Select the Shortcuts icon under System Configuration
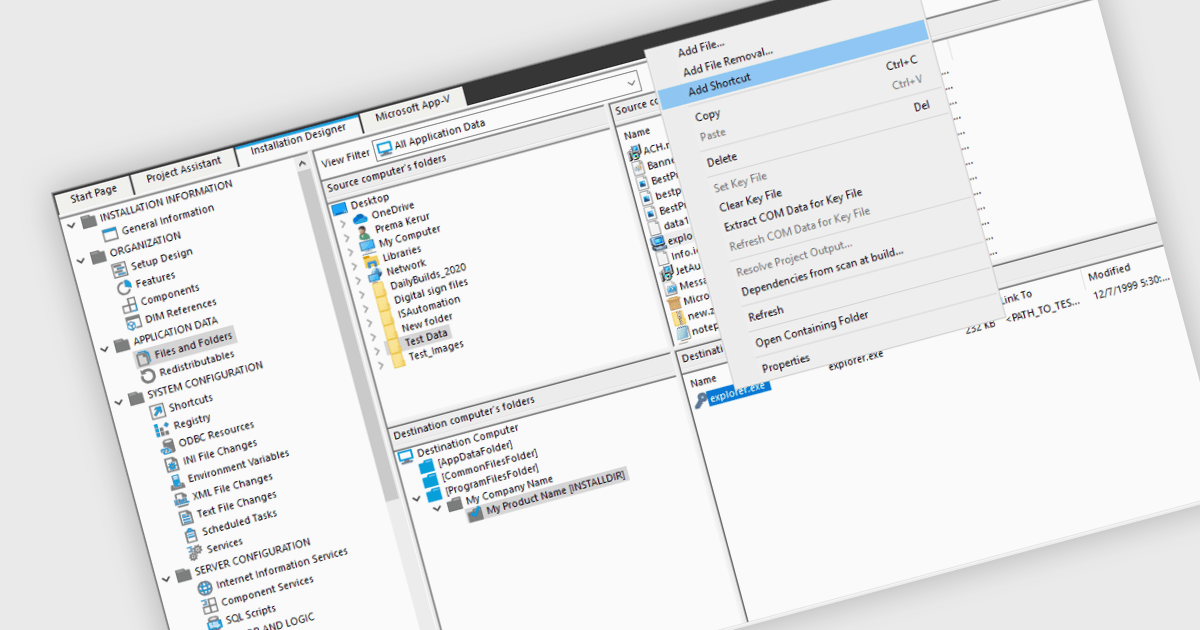Screen dimensions: 1200x630 [x=157, y=411]
